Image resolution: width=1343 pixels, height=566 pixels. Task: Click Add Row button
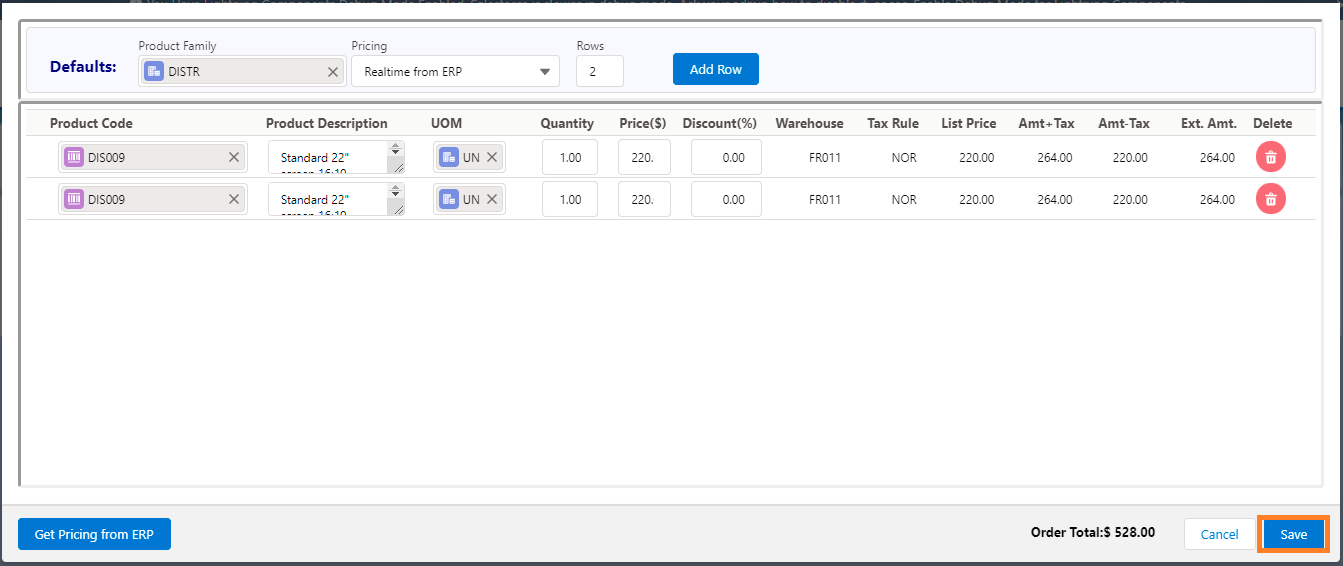tap(715, 69)
